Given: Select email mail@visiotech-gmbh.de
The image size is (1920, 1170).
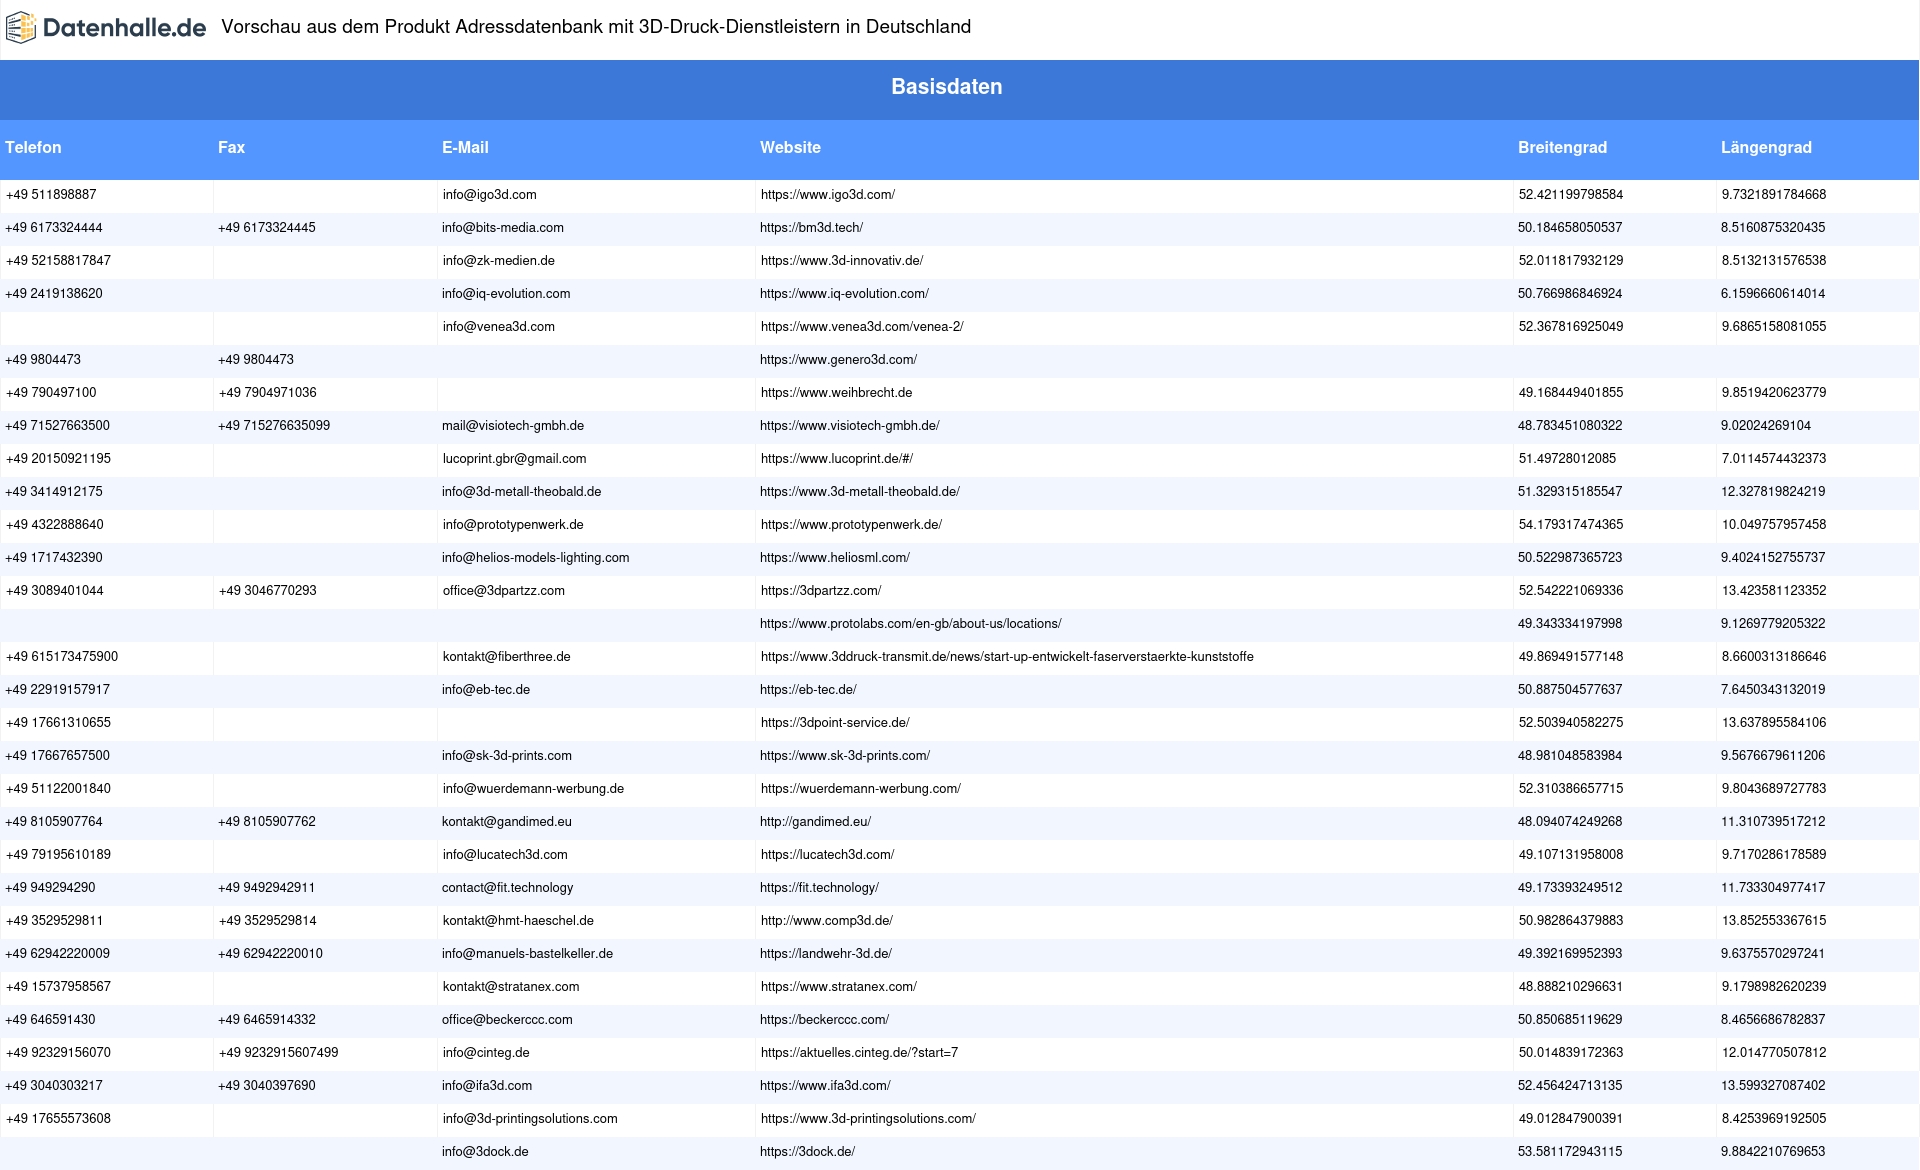Looking at the screenshot, I should [513, 426].
